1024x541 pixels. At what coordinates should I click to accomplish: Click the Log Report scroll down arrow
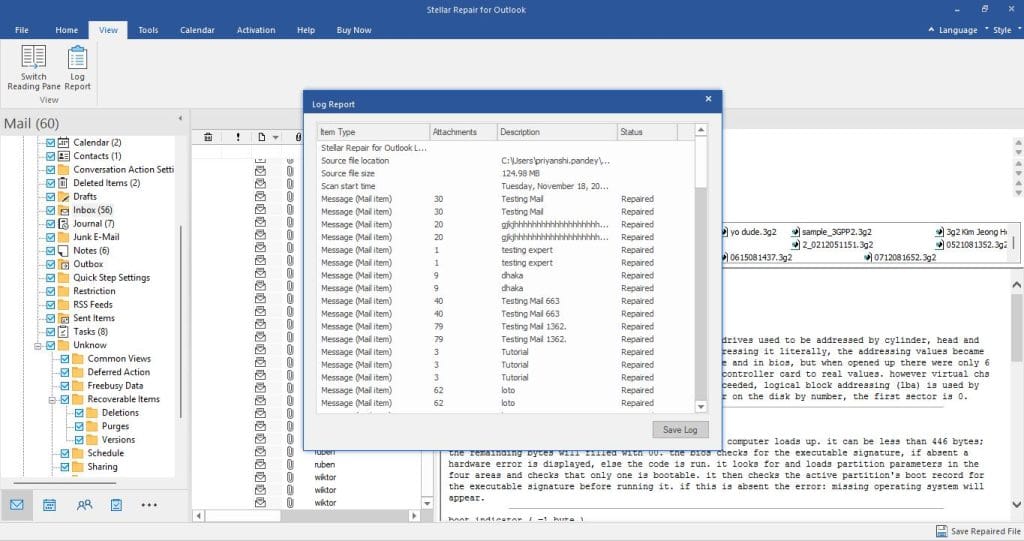point(701,406)
